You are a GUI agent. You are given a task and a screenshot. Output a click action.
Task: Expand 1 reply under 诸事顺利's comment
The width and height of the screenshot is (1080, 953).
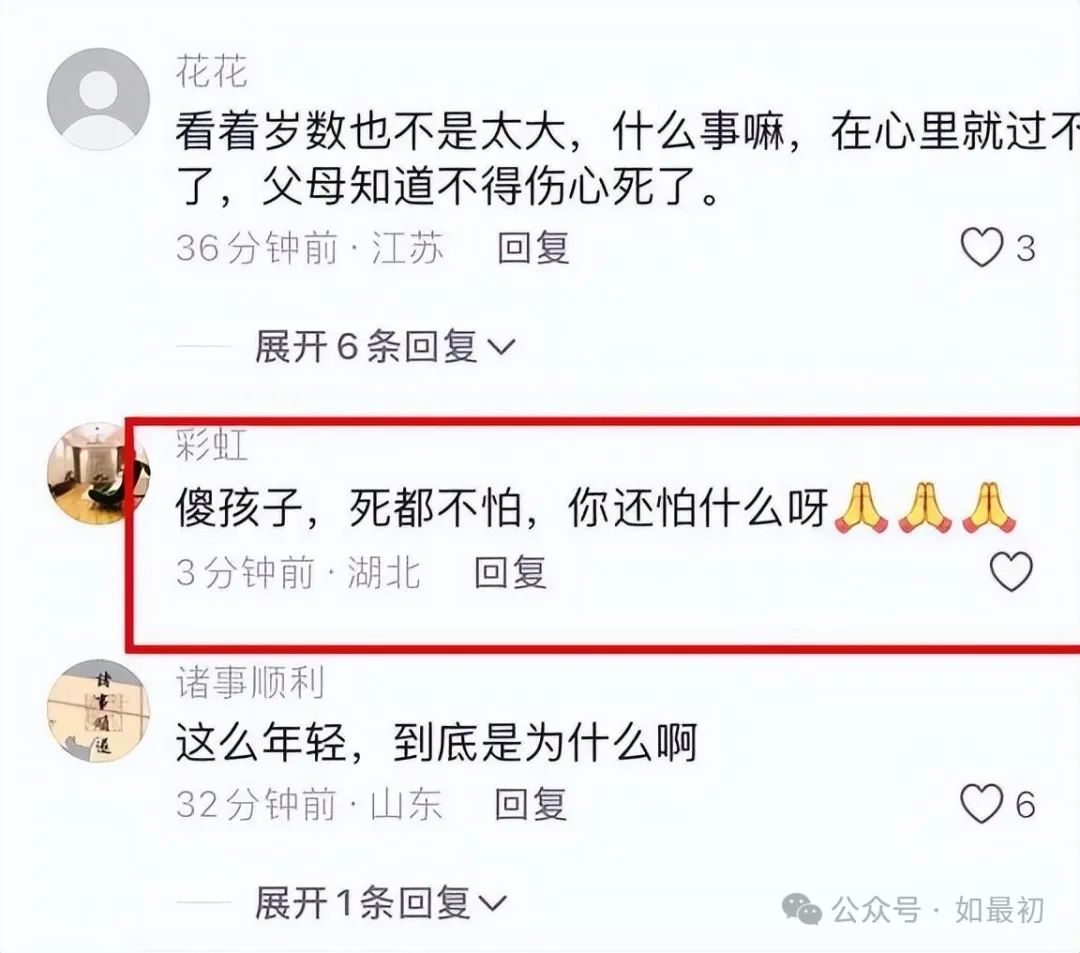380,902
